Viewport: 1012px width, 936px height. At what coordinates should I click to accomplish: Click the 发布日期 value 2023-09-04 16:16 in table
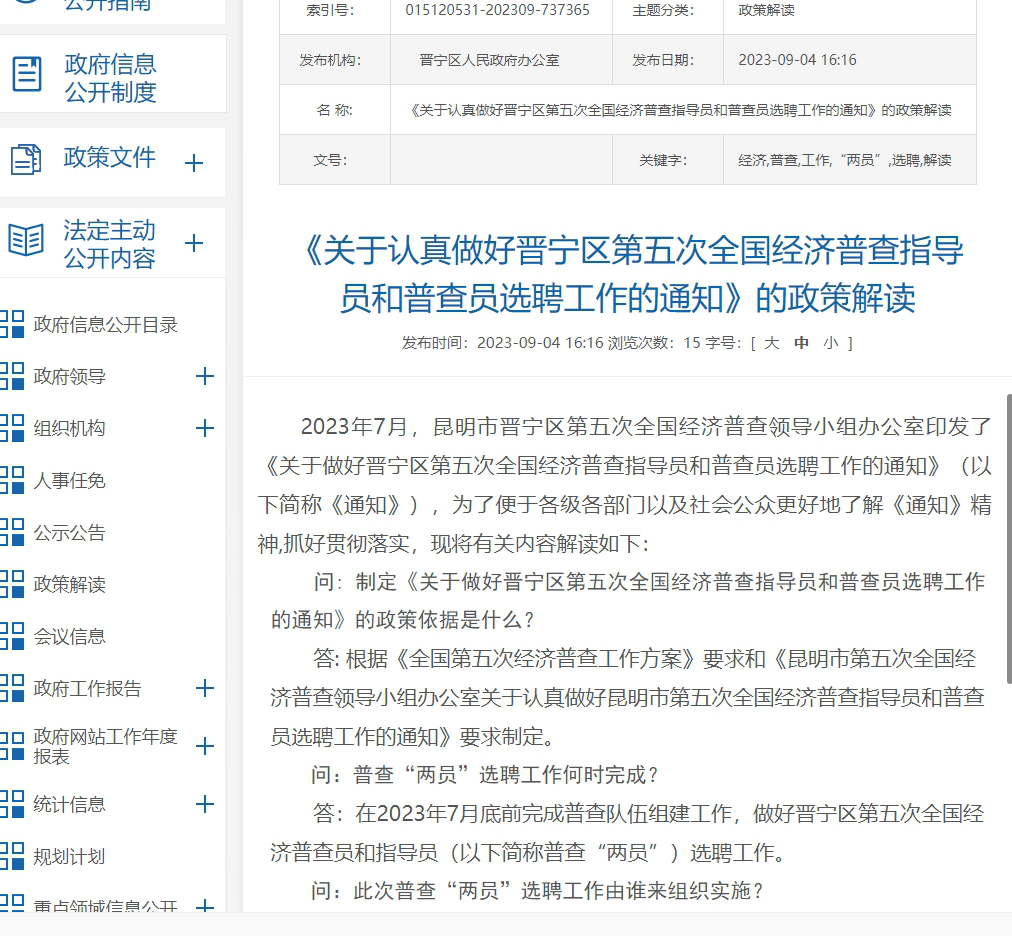797,60
